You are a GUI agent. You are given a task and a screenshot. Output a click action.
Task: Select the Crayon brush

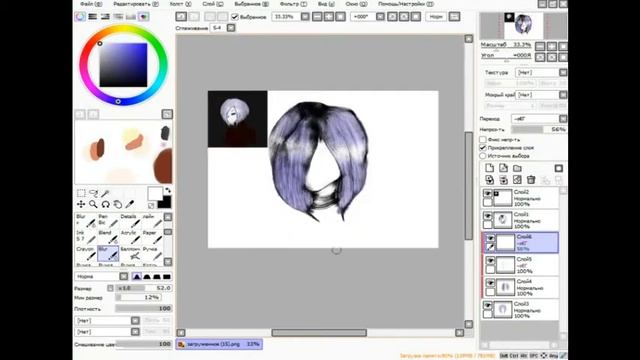85,253
